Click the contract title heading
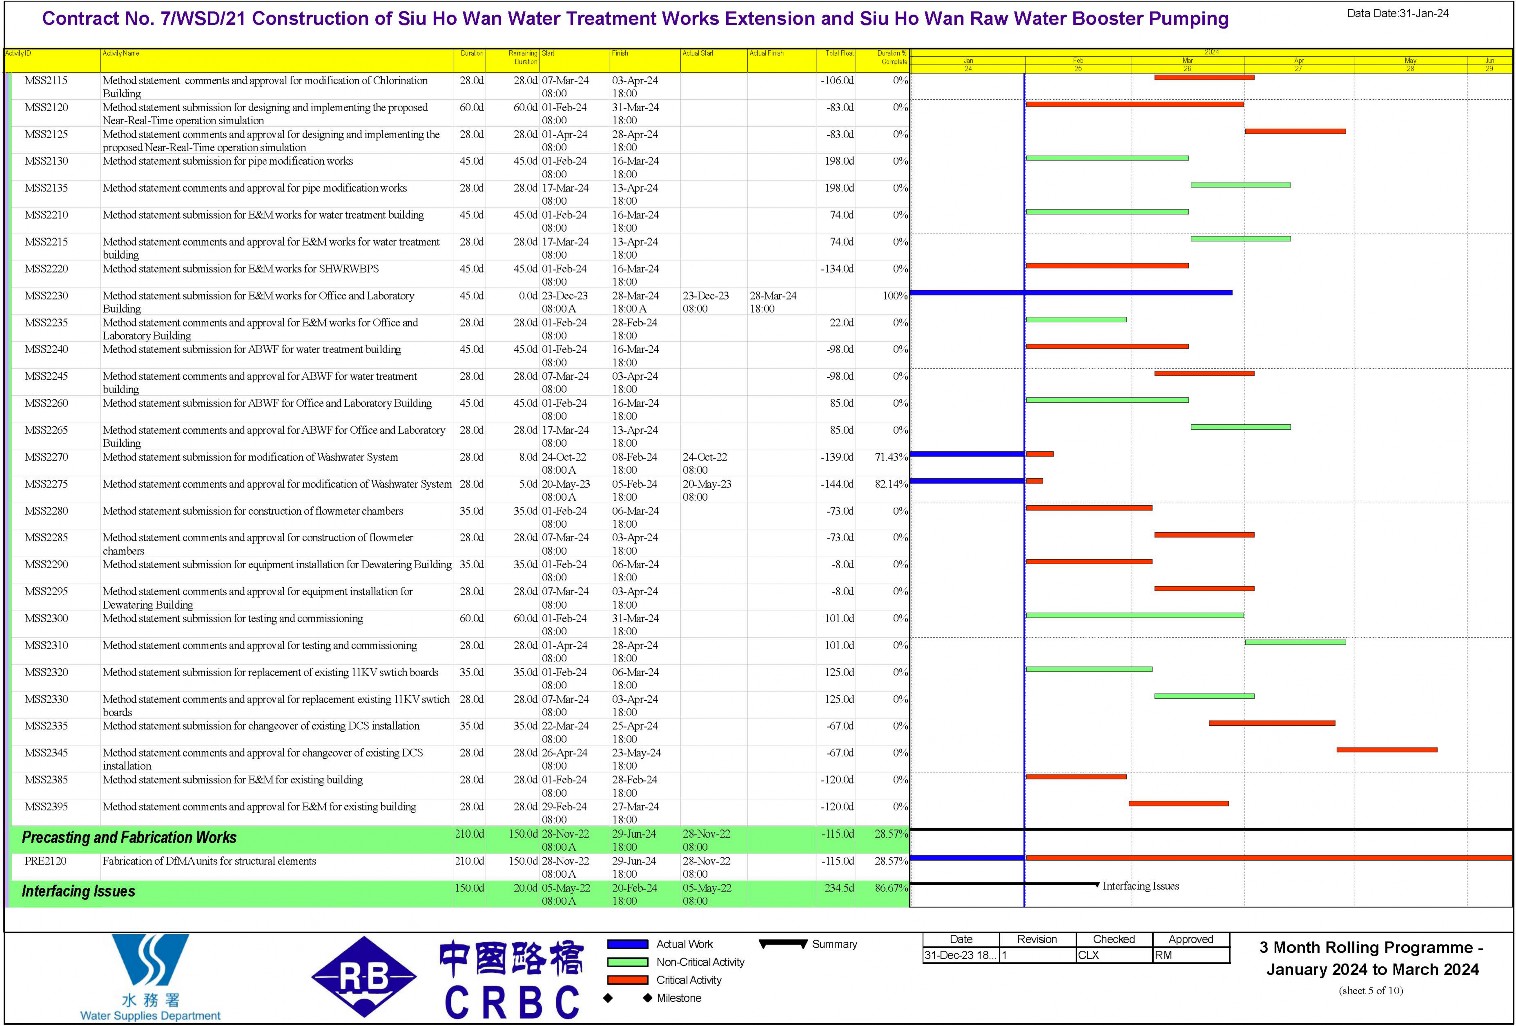 pos(635,19)
